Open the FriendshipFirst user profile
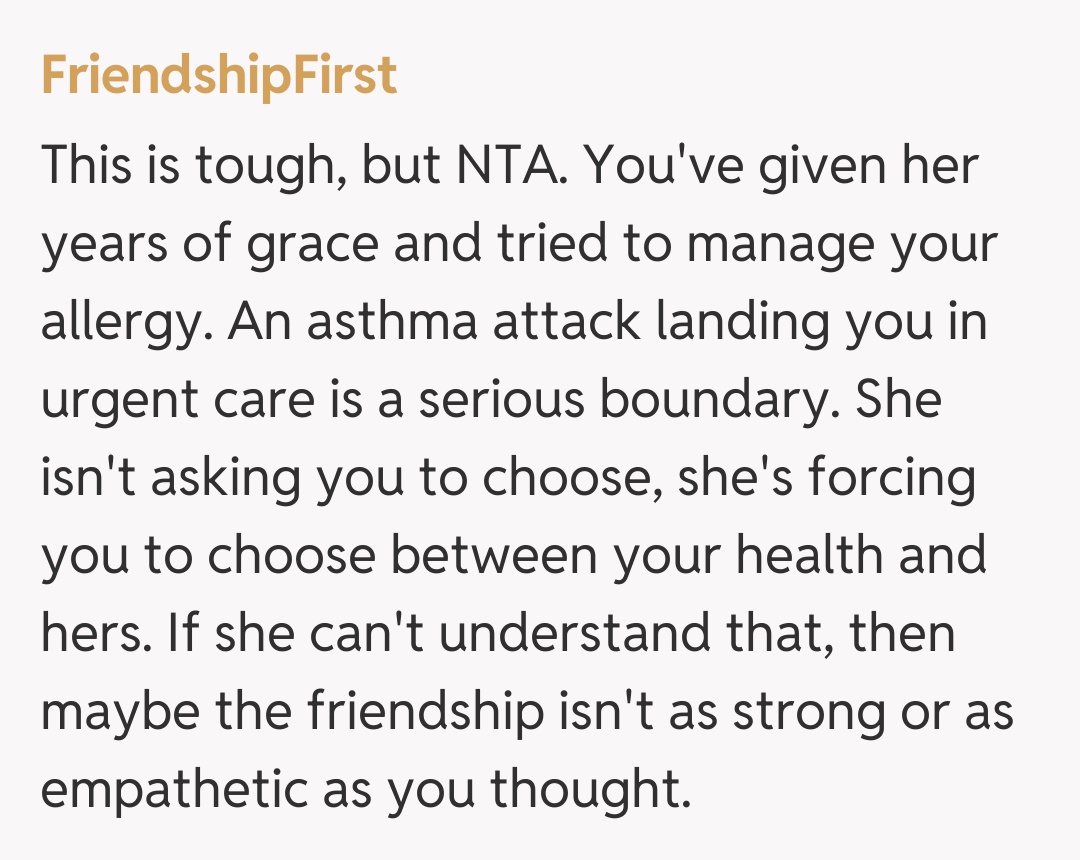Image resolution: width=1080 pixels, height=860 pixels. [x=219, y=77]
